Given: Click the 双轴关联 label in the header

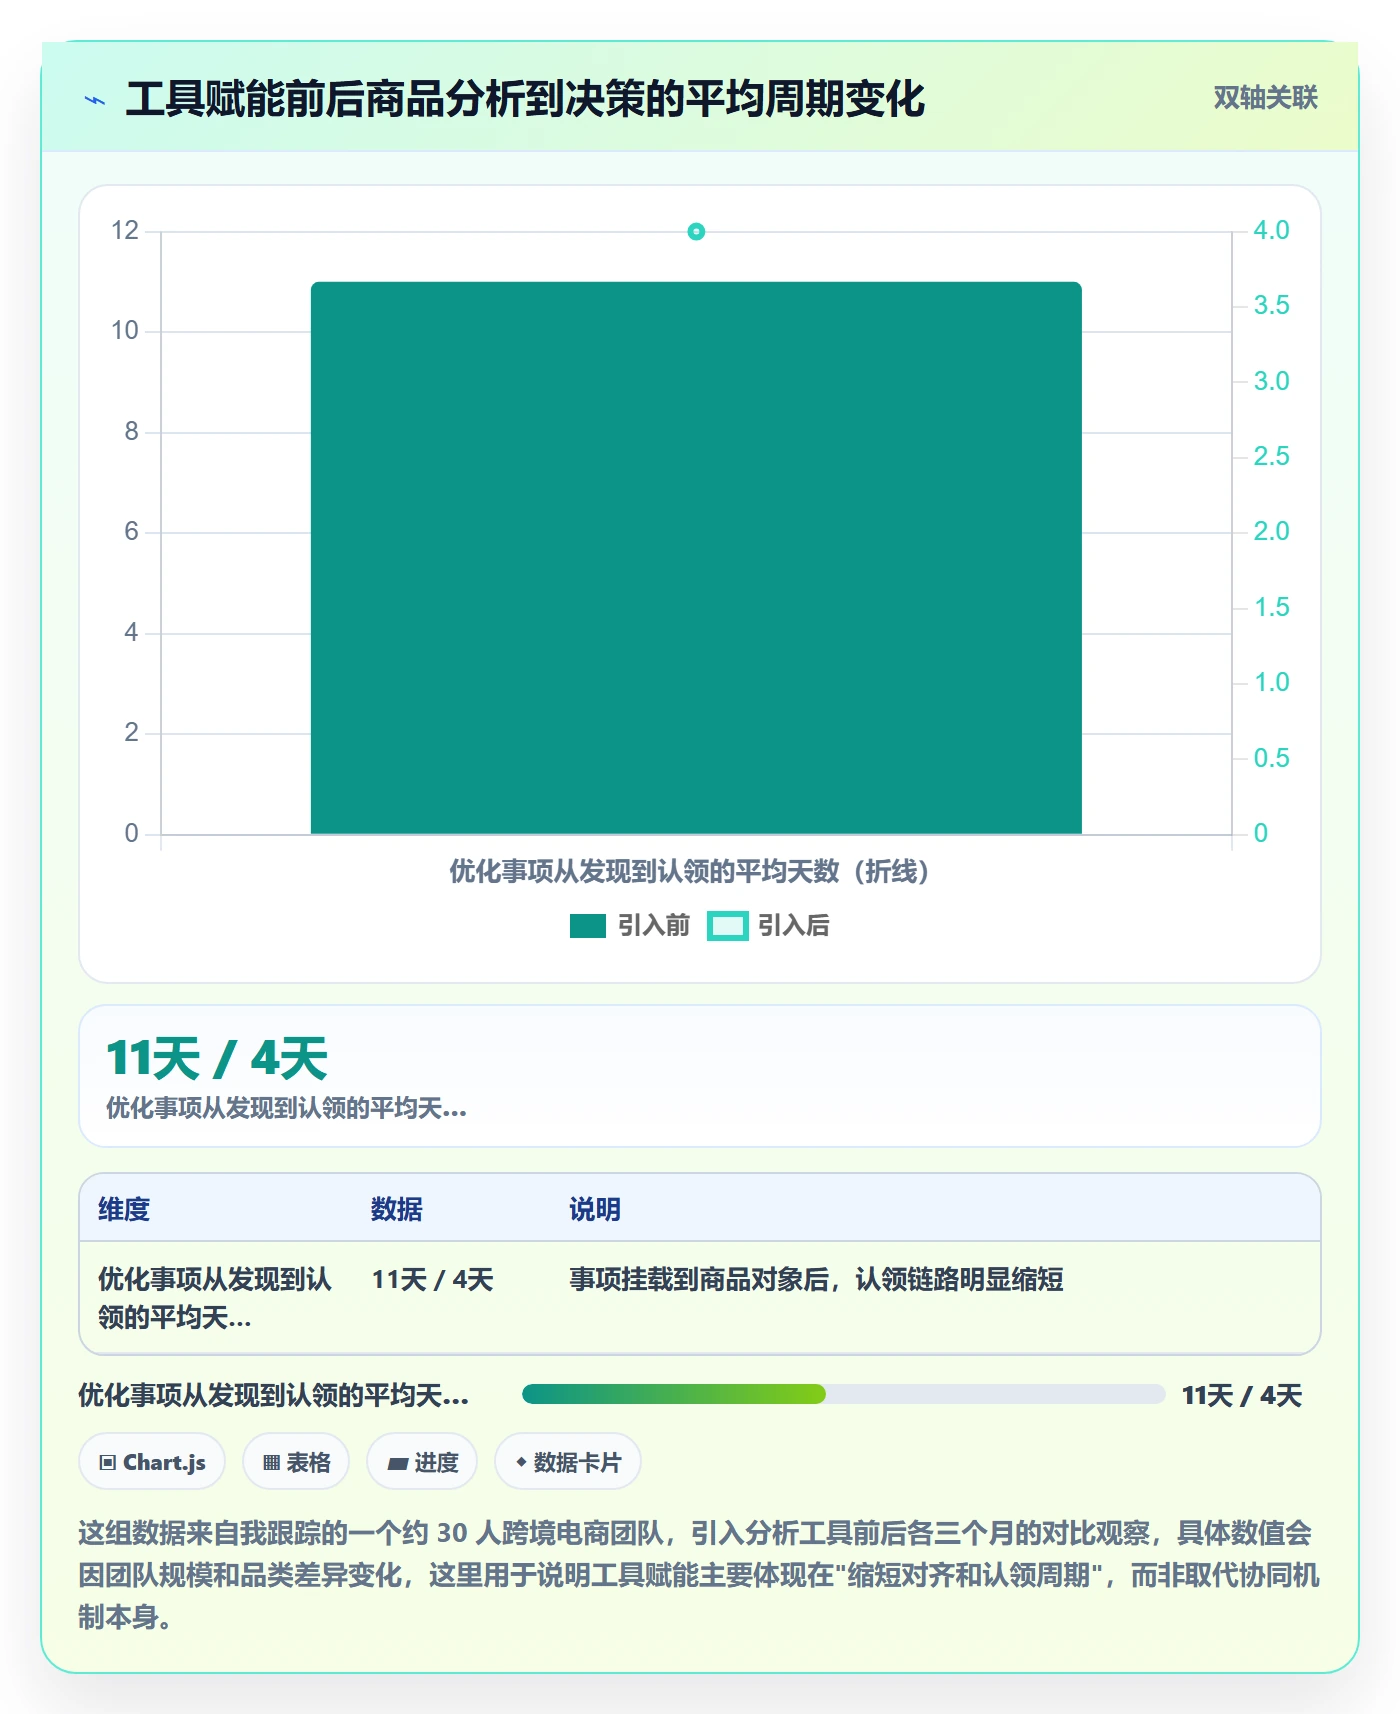Looking at the screenshot, I should (1265, 98).
